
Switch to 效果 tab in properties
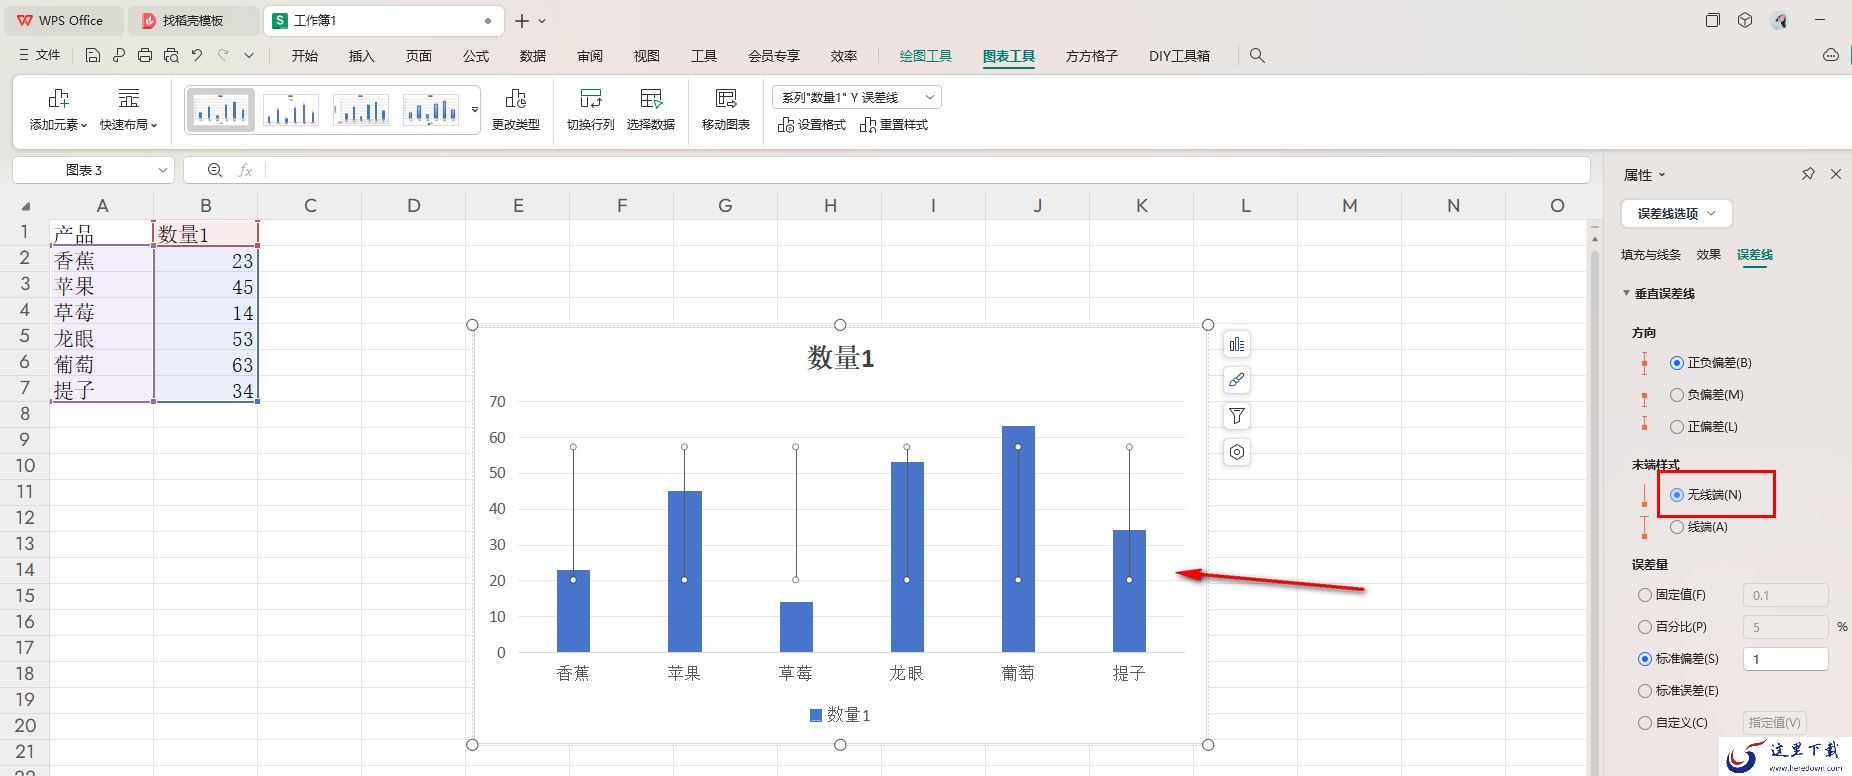point(1709,255)
